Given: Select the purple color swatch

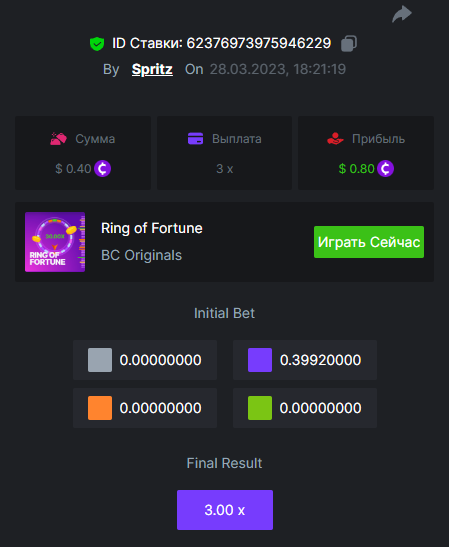Looking at the screenshot, I should pos(260,360).
